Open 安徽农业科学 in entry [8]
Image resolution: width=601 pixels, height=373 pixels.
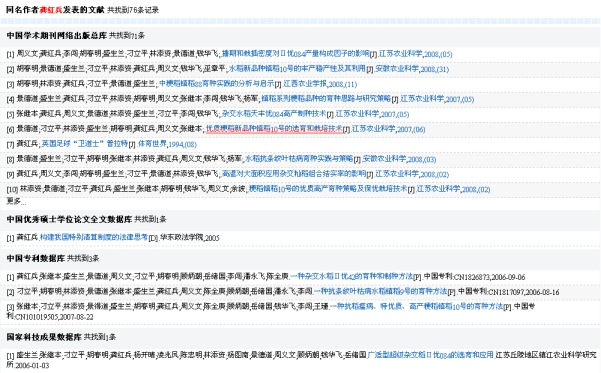click(384, 159)
